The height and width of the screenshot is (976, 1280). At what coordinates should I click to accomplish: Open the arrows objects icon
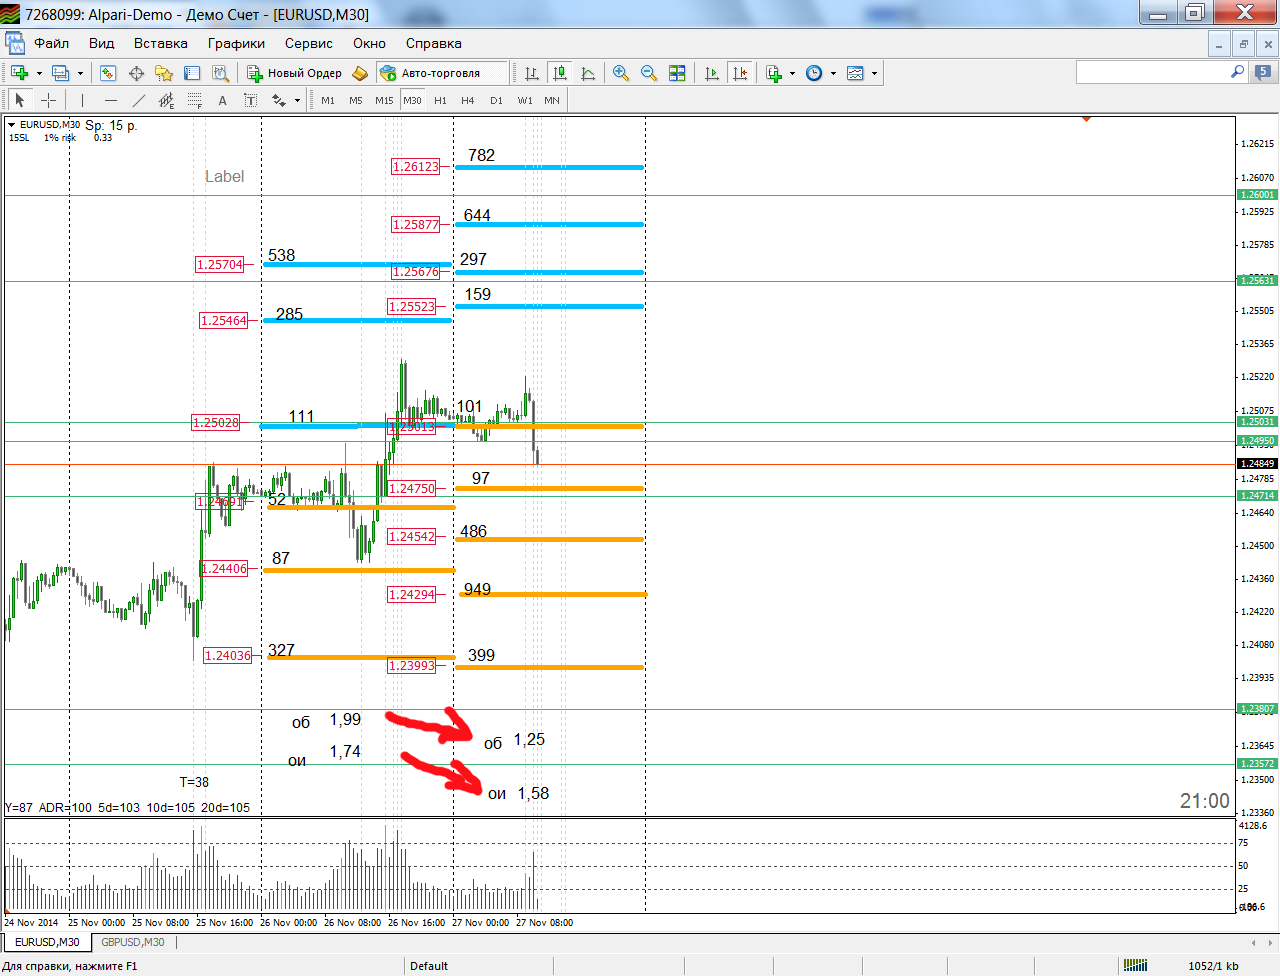(x=279, y=100)
